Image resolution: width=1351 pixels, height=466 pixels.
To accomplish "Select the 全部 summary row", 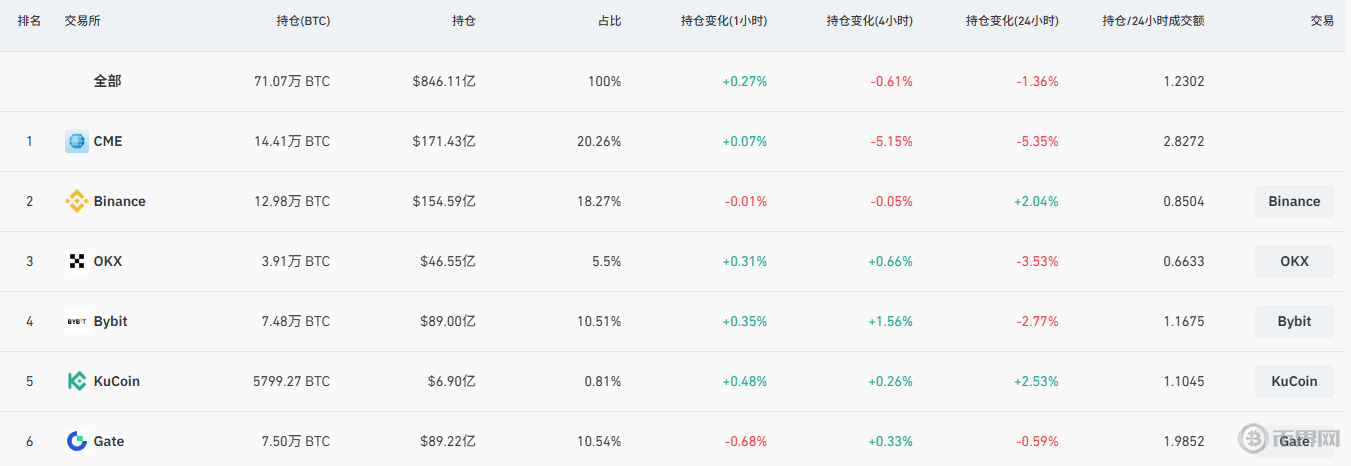I will point(107,82).
